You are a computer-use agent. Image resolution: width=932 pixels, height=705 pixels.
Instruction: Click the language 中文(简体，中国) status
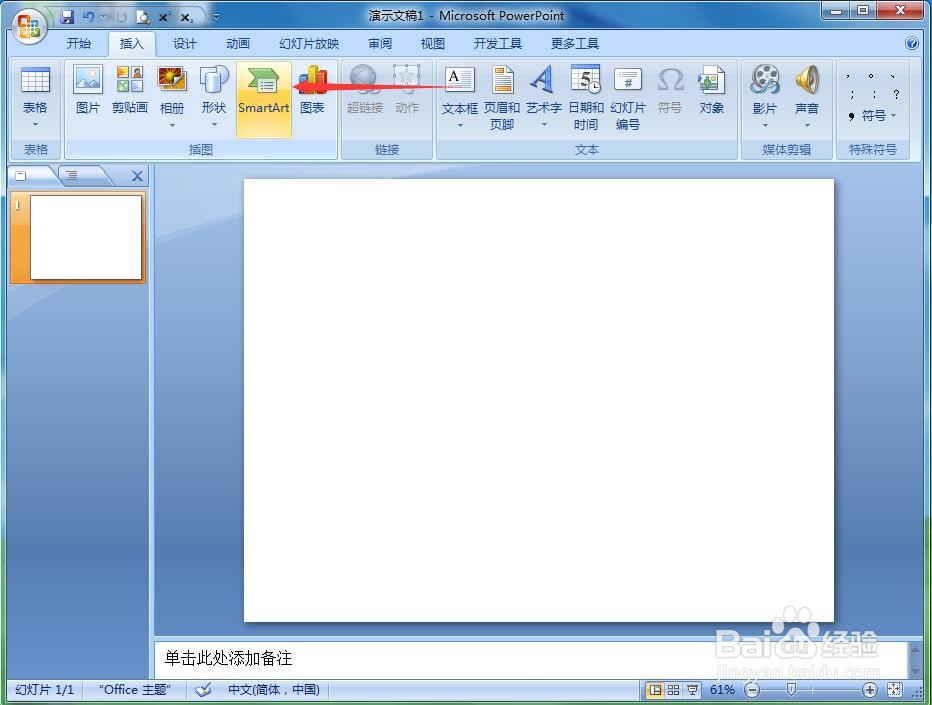point(273,690)
